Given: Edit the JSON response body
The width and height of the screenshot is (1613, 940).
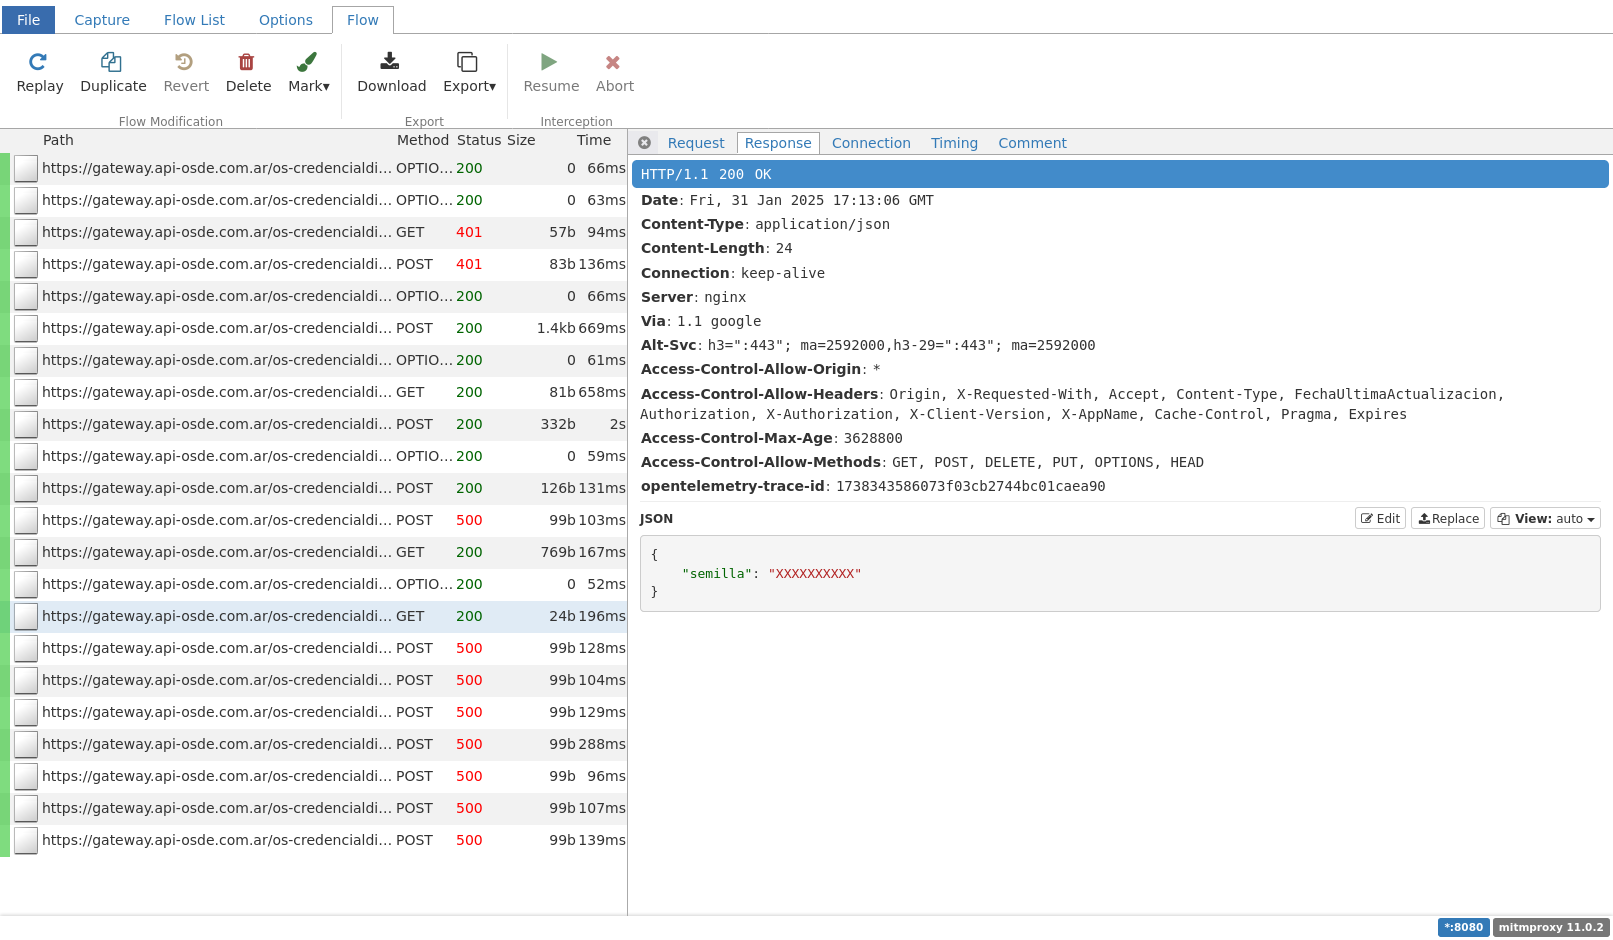Looking at the screenshot, I should pos(1380,518).
